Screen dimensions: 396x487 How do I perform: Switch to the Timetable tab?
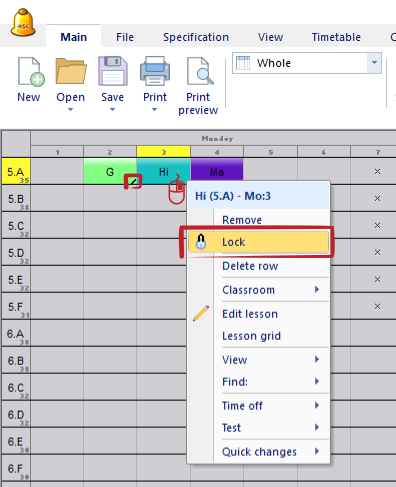[336, 37]
